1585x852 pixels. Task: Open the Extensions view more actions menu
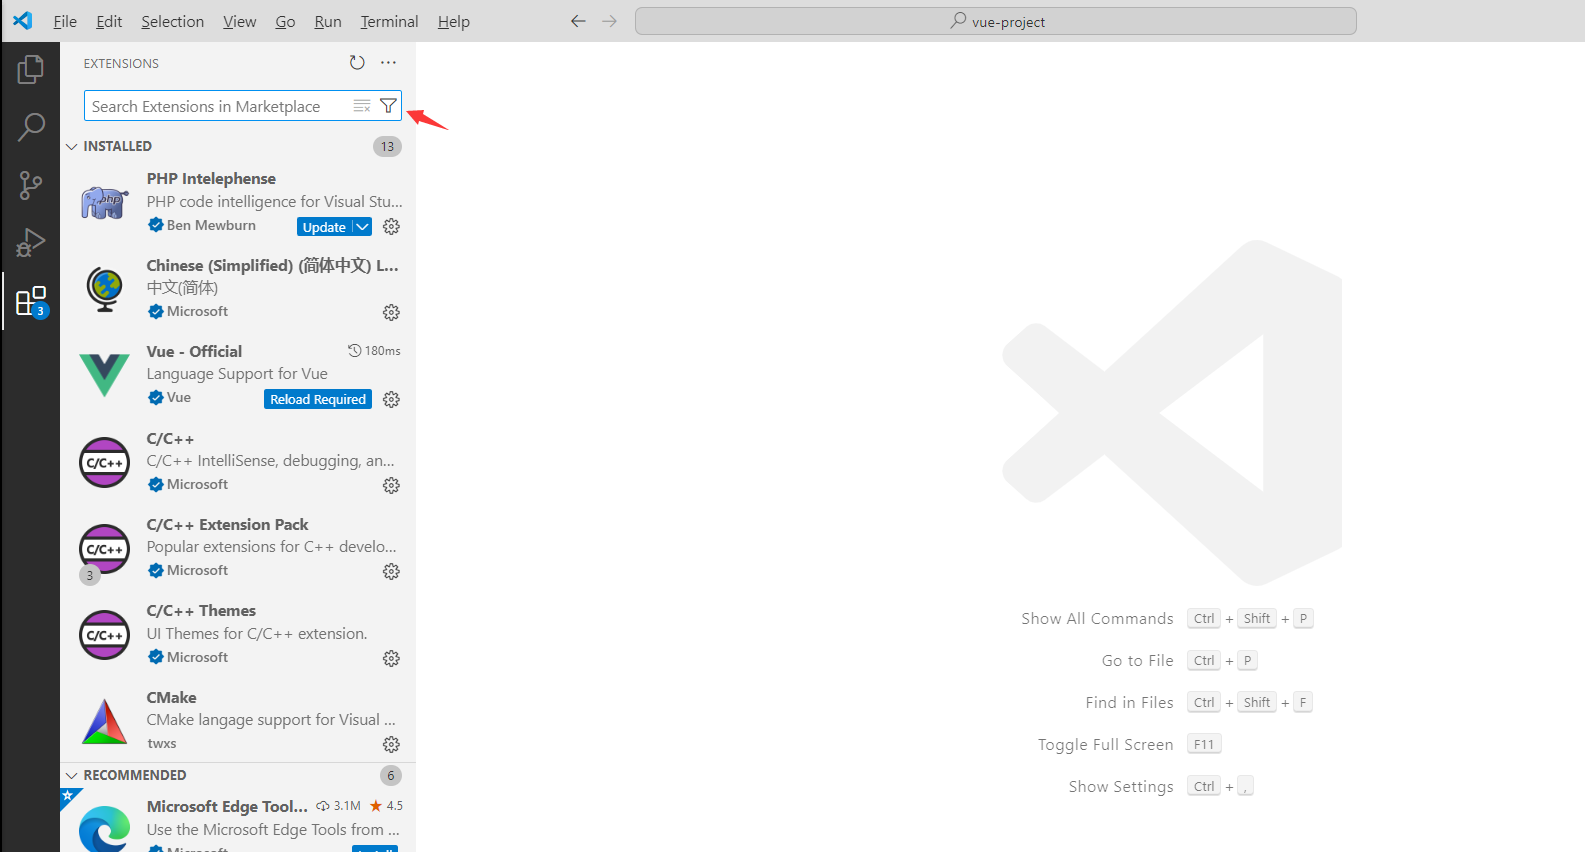point(388,63)
